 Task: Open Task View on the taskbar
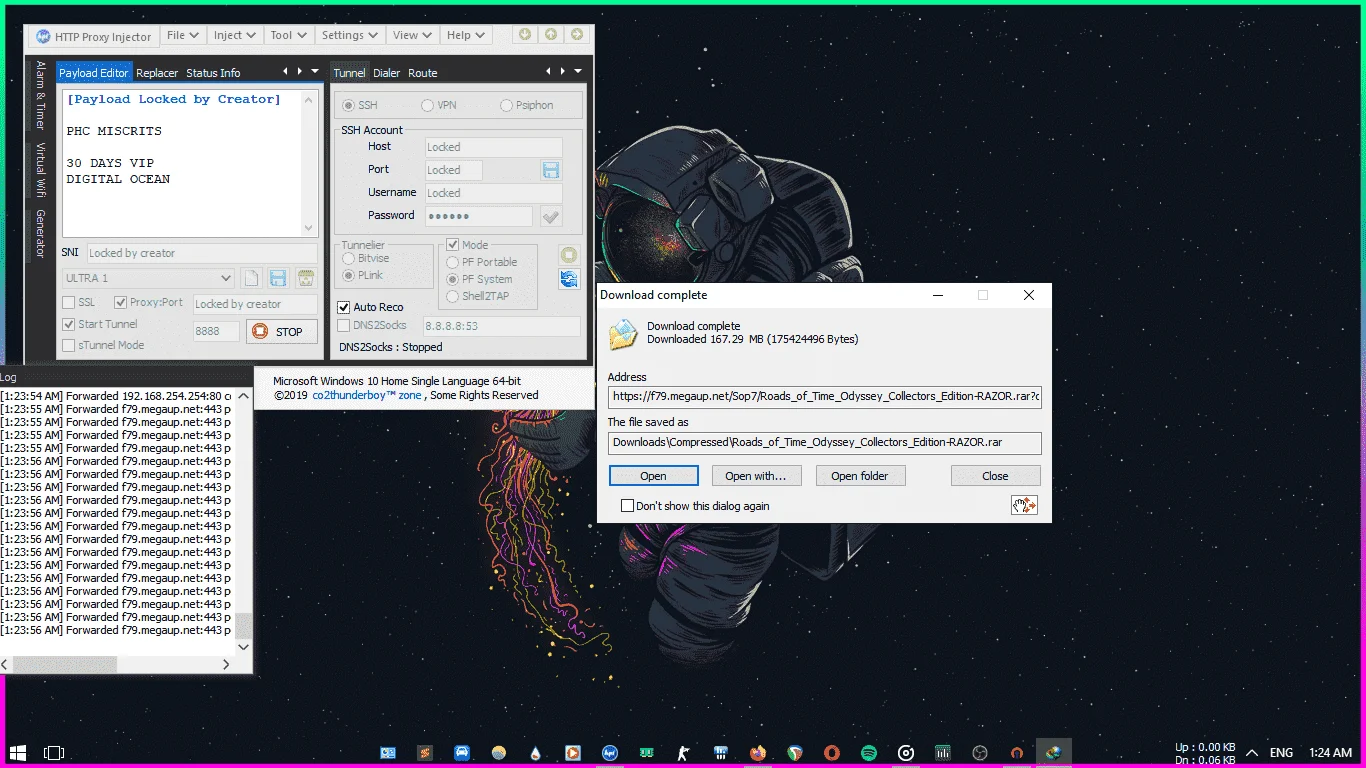point(55,752)
